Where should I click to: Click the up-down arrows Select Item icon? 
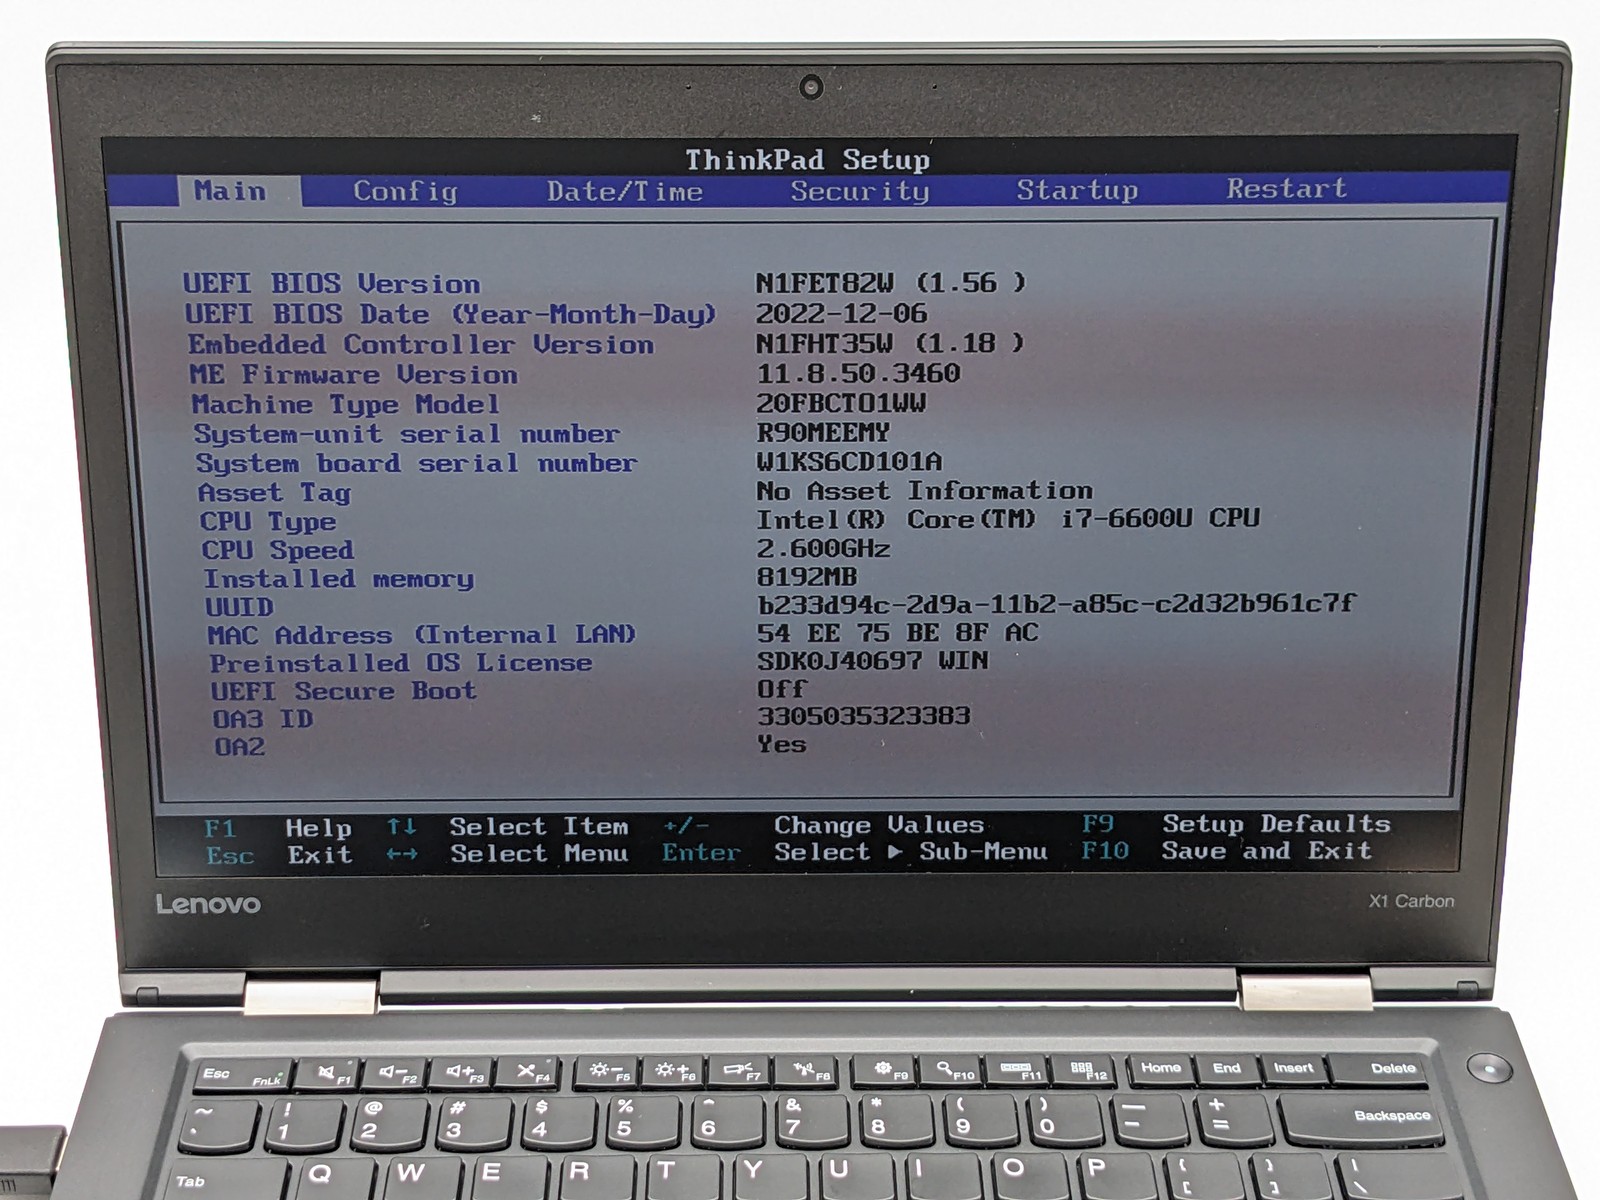(402, 826)
